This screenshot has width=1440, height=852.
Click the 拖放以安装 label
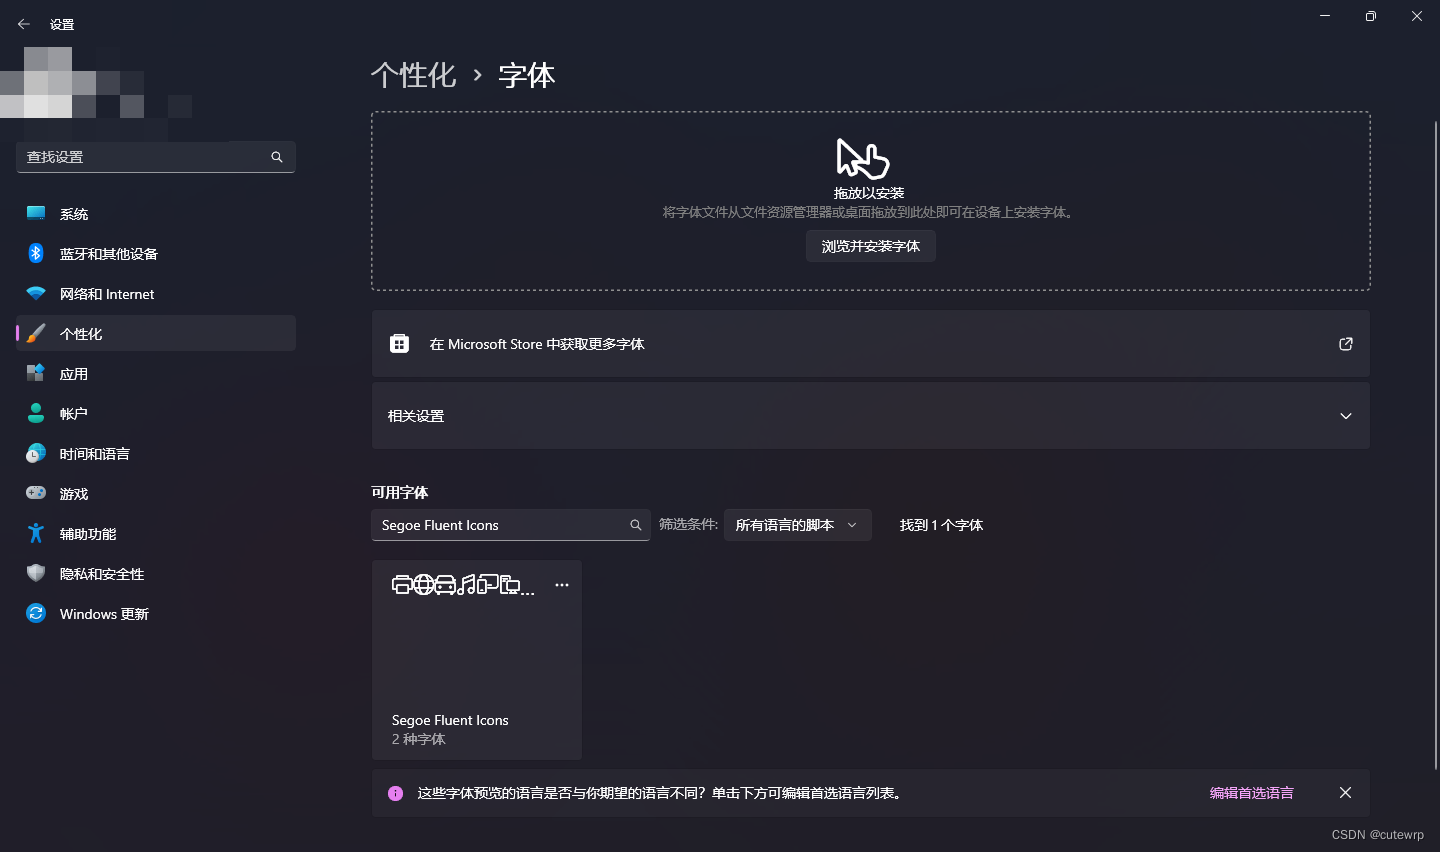click(869, 193)
